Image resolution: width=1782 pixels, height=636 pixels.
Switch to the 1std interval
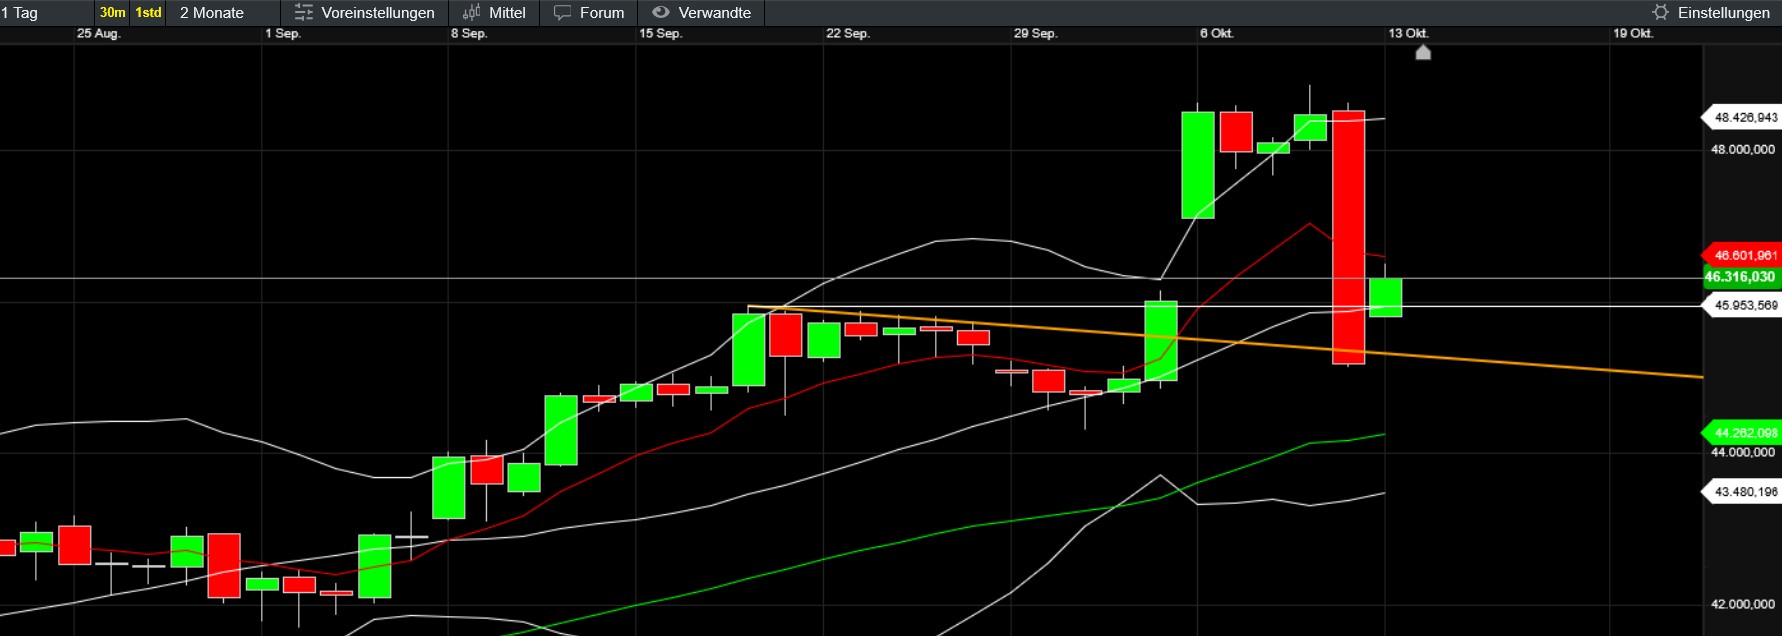148,13
